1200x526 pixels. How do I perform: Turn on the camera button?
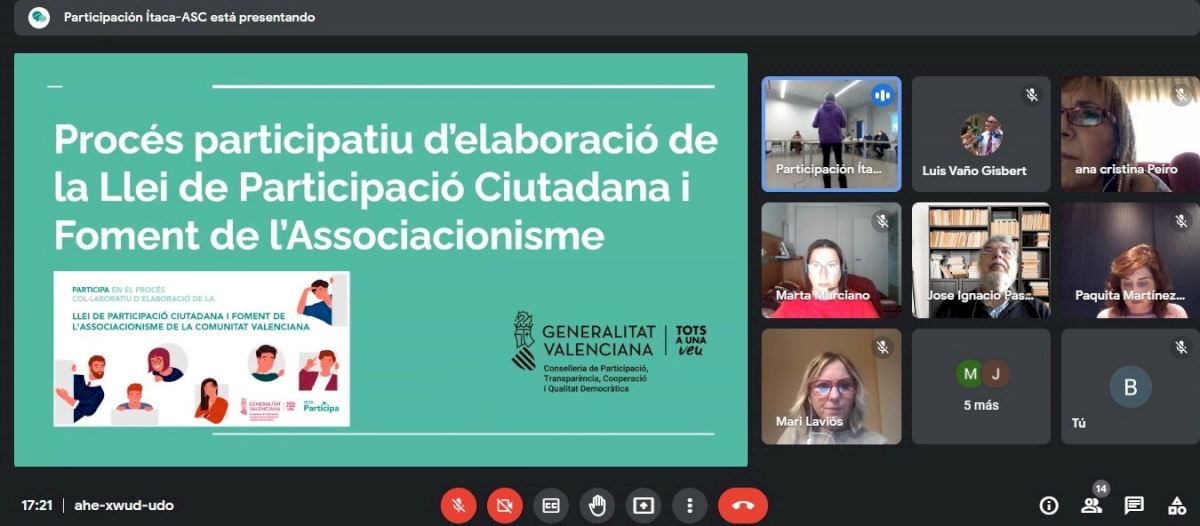tap(504, 505)
